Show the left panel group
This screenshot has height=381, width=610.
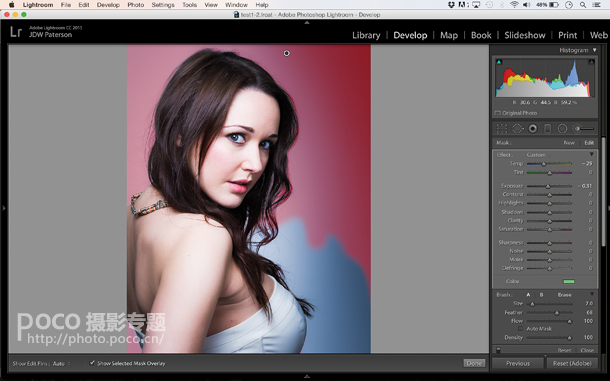(4, 208)
